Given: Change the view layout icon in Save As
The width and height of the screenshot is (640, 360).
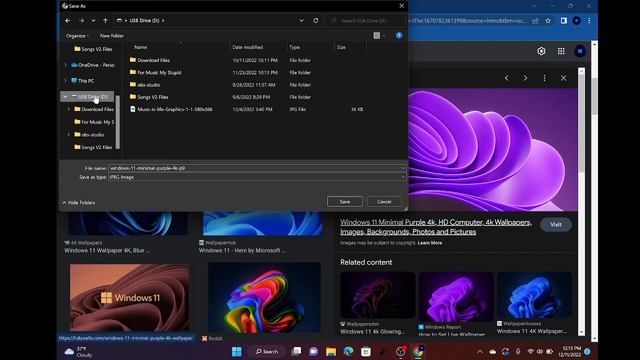Looking at the screenshot, I should 377,36.
